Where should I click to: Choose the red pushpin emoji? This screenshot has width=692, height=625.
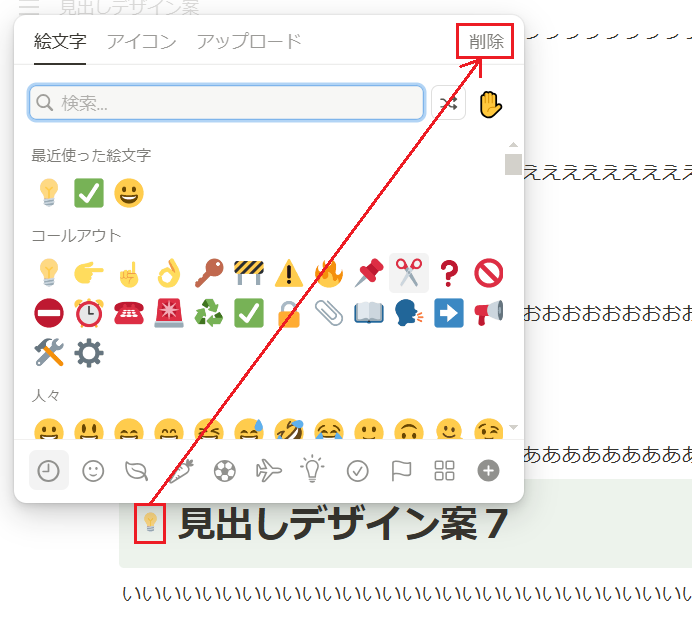369,273
